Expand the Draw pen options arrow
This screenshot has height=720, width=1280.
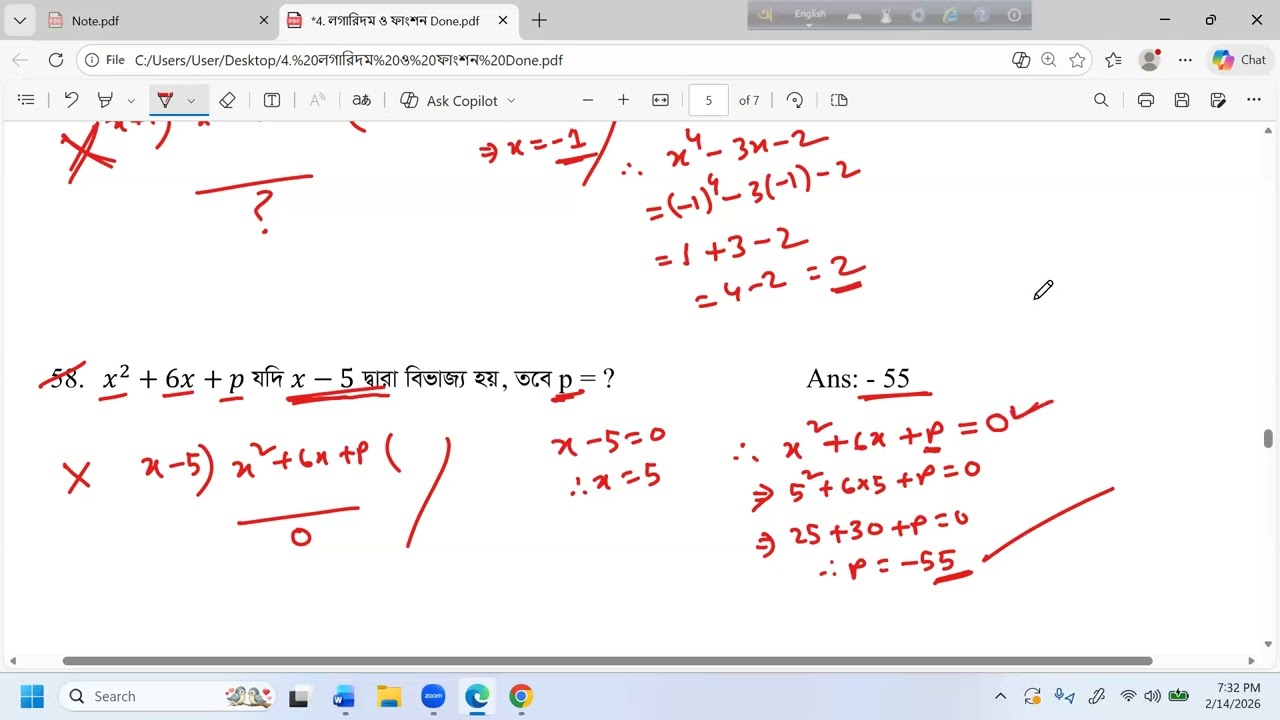[x=191, y=100]
